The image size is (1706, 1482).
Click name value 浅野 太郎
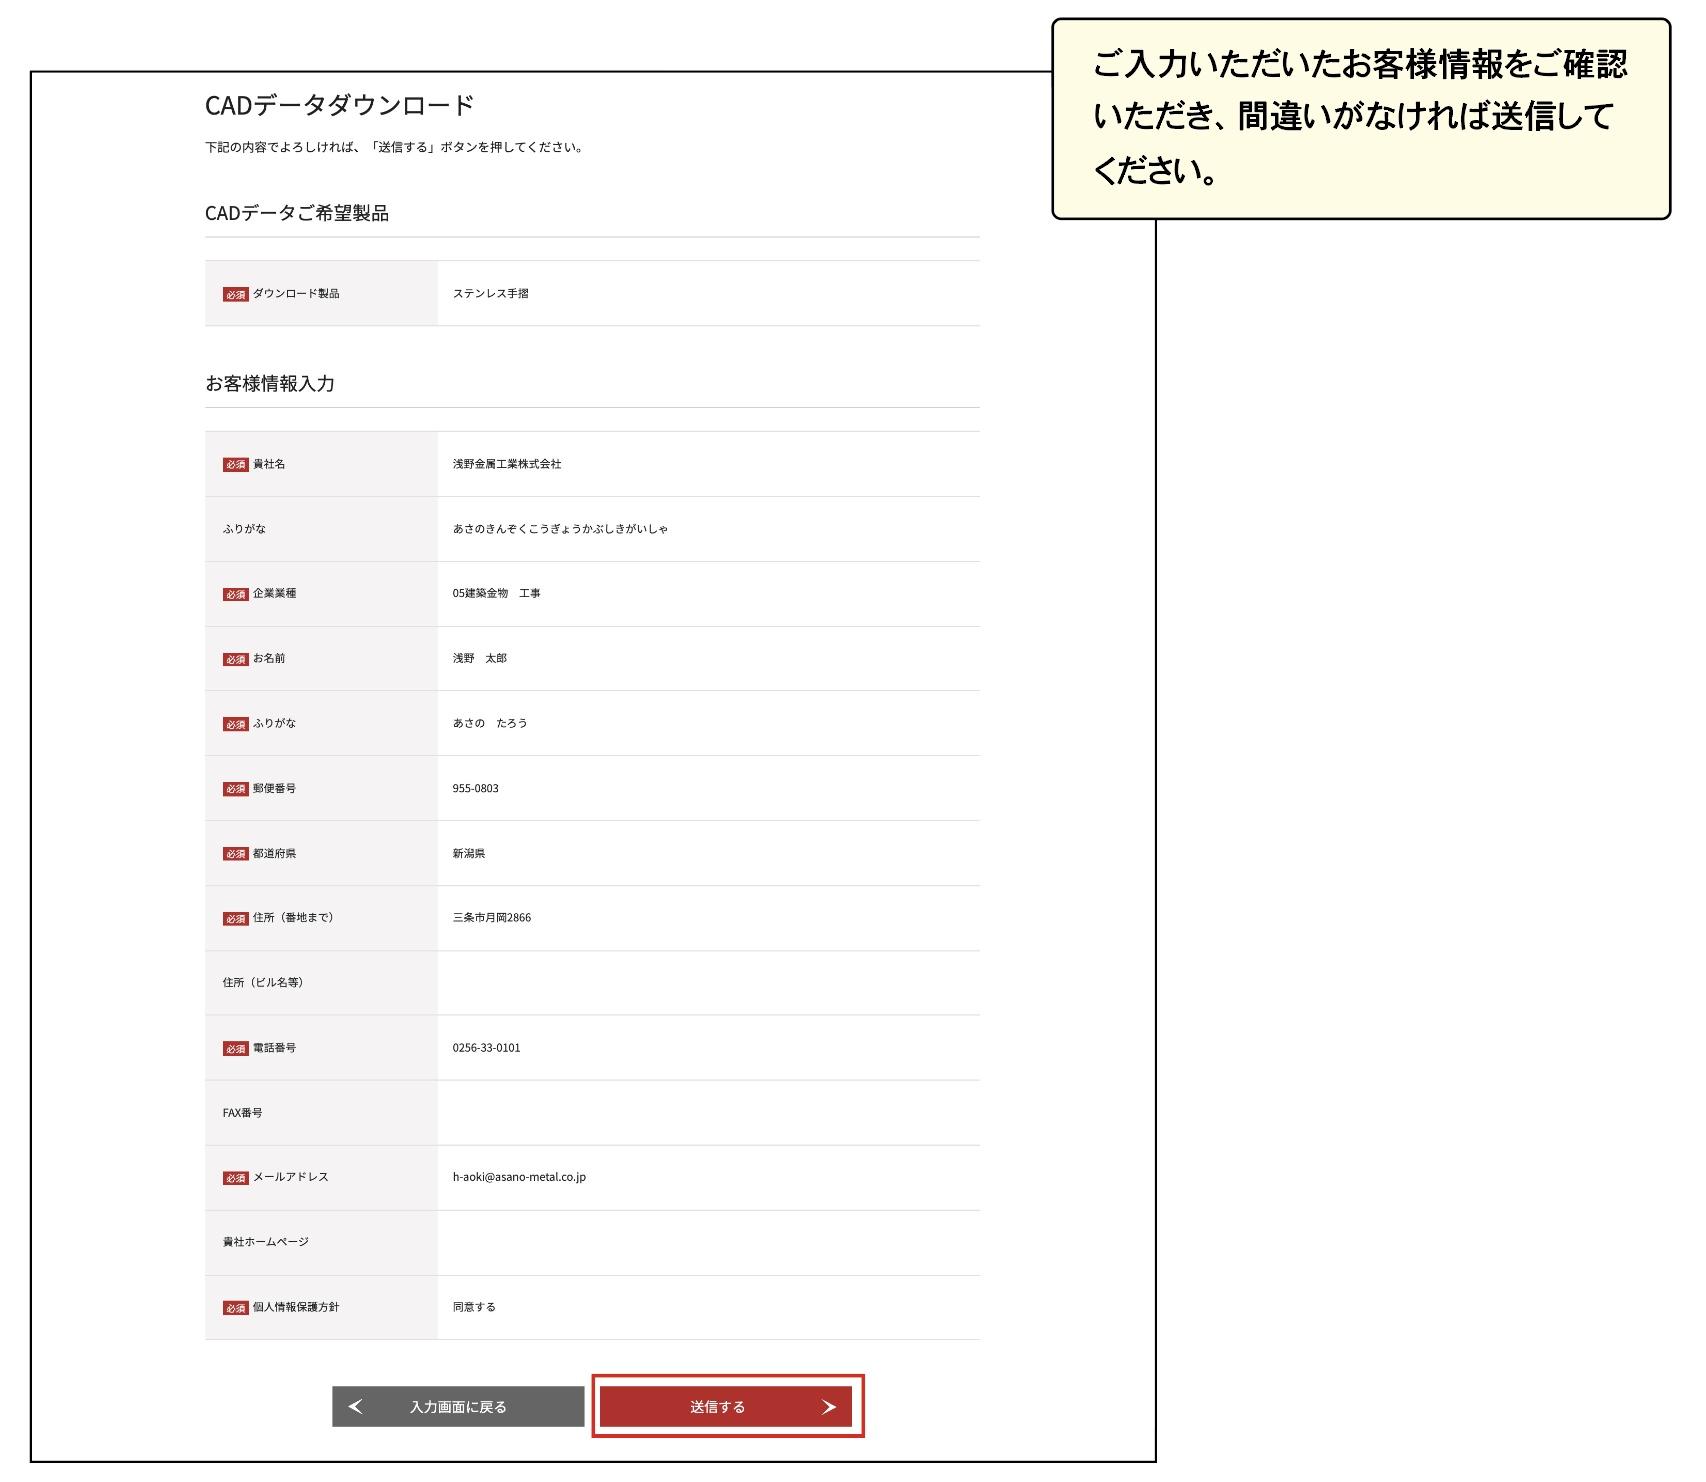[x=480, y=658]
